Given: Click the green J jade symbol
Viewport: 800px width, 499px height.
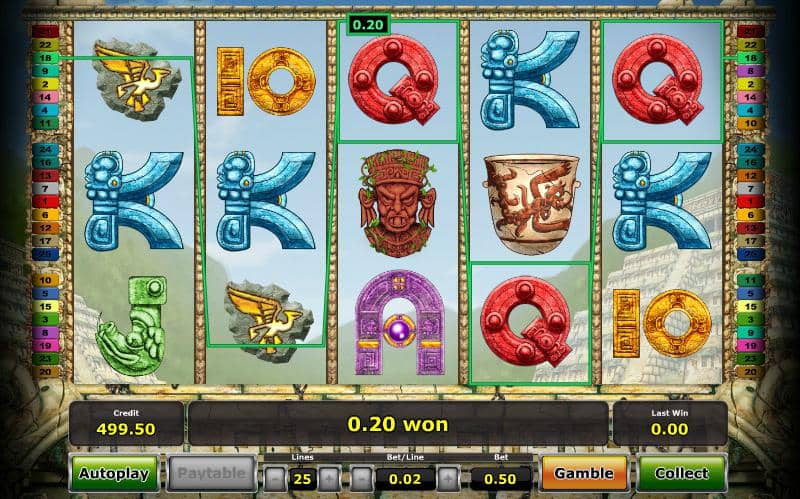Looking at the screenshot, I should [132, 327].
